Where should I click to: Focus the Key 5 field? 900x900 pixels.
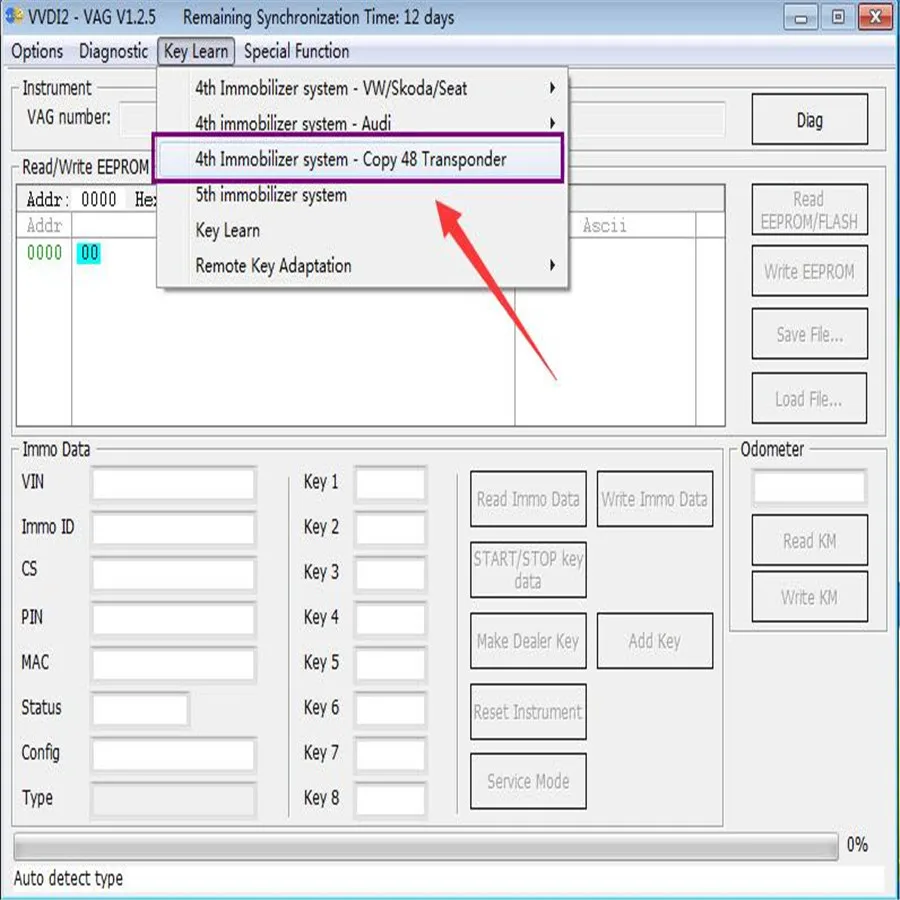pos(390,664)
